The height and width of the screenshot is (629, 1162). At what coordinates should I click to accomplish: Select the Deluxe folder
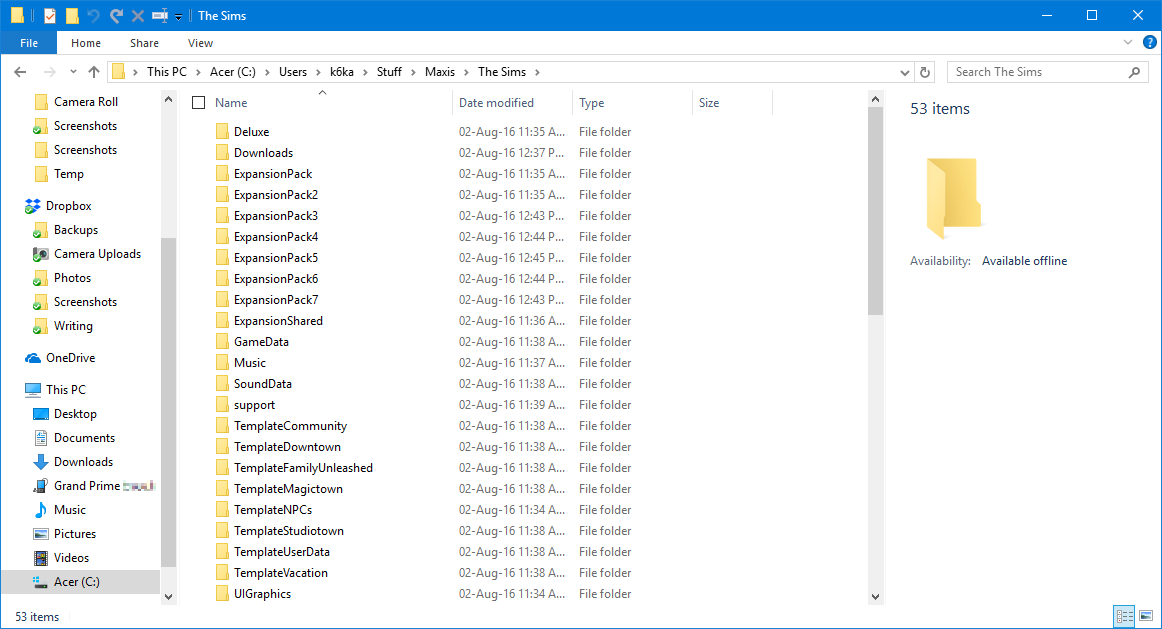point(251,132)
